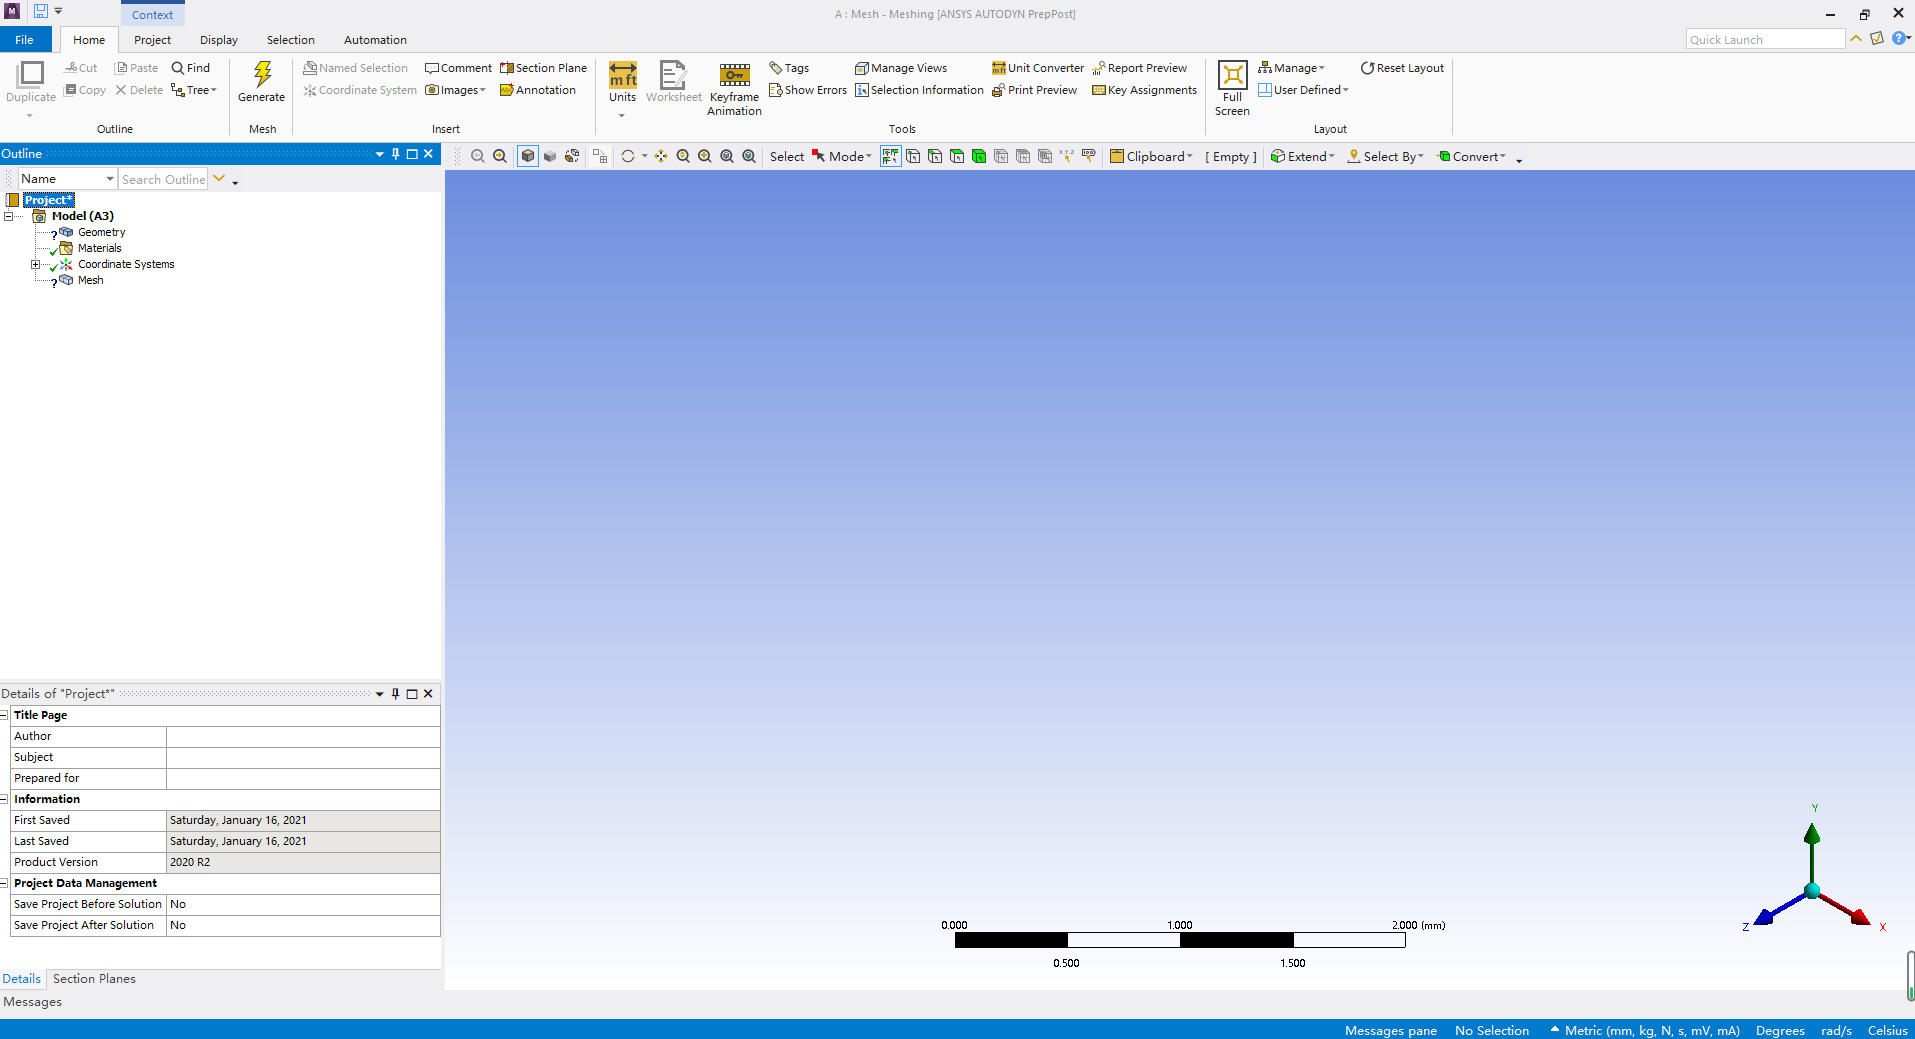
Task: Open the Keyframe Animation tool
Action: click(734, 88)
